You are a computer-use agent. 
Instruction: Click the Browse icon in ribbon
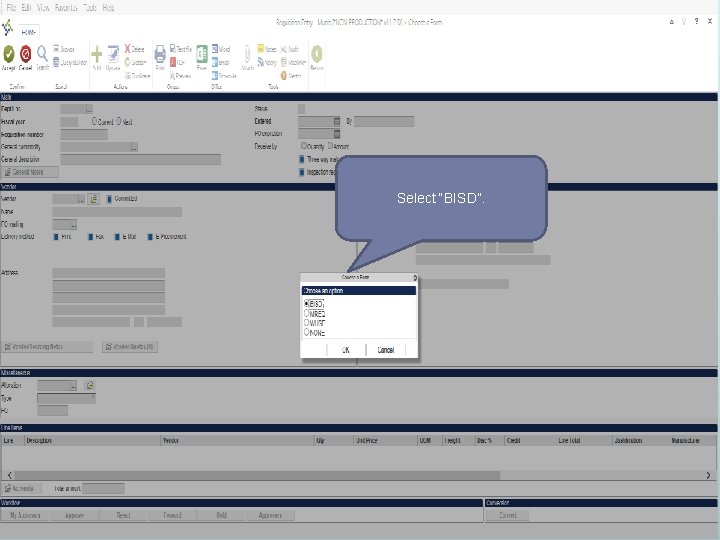pos(56,49)
